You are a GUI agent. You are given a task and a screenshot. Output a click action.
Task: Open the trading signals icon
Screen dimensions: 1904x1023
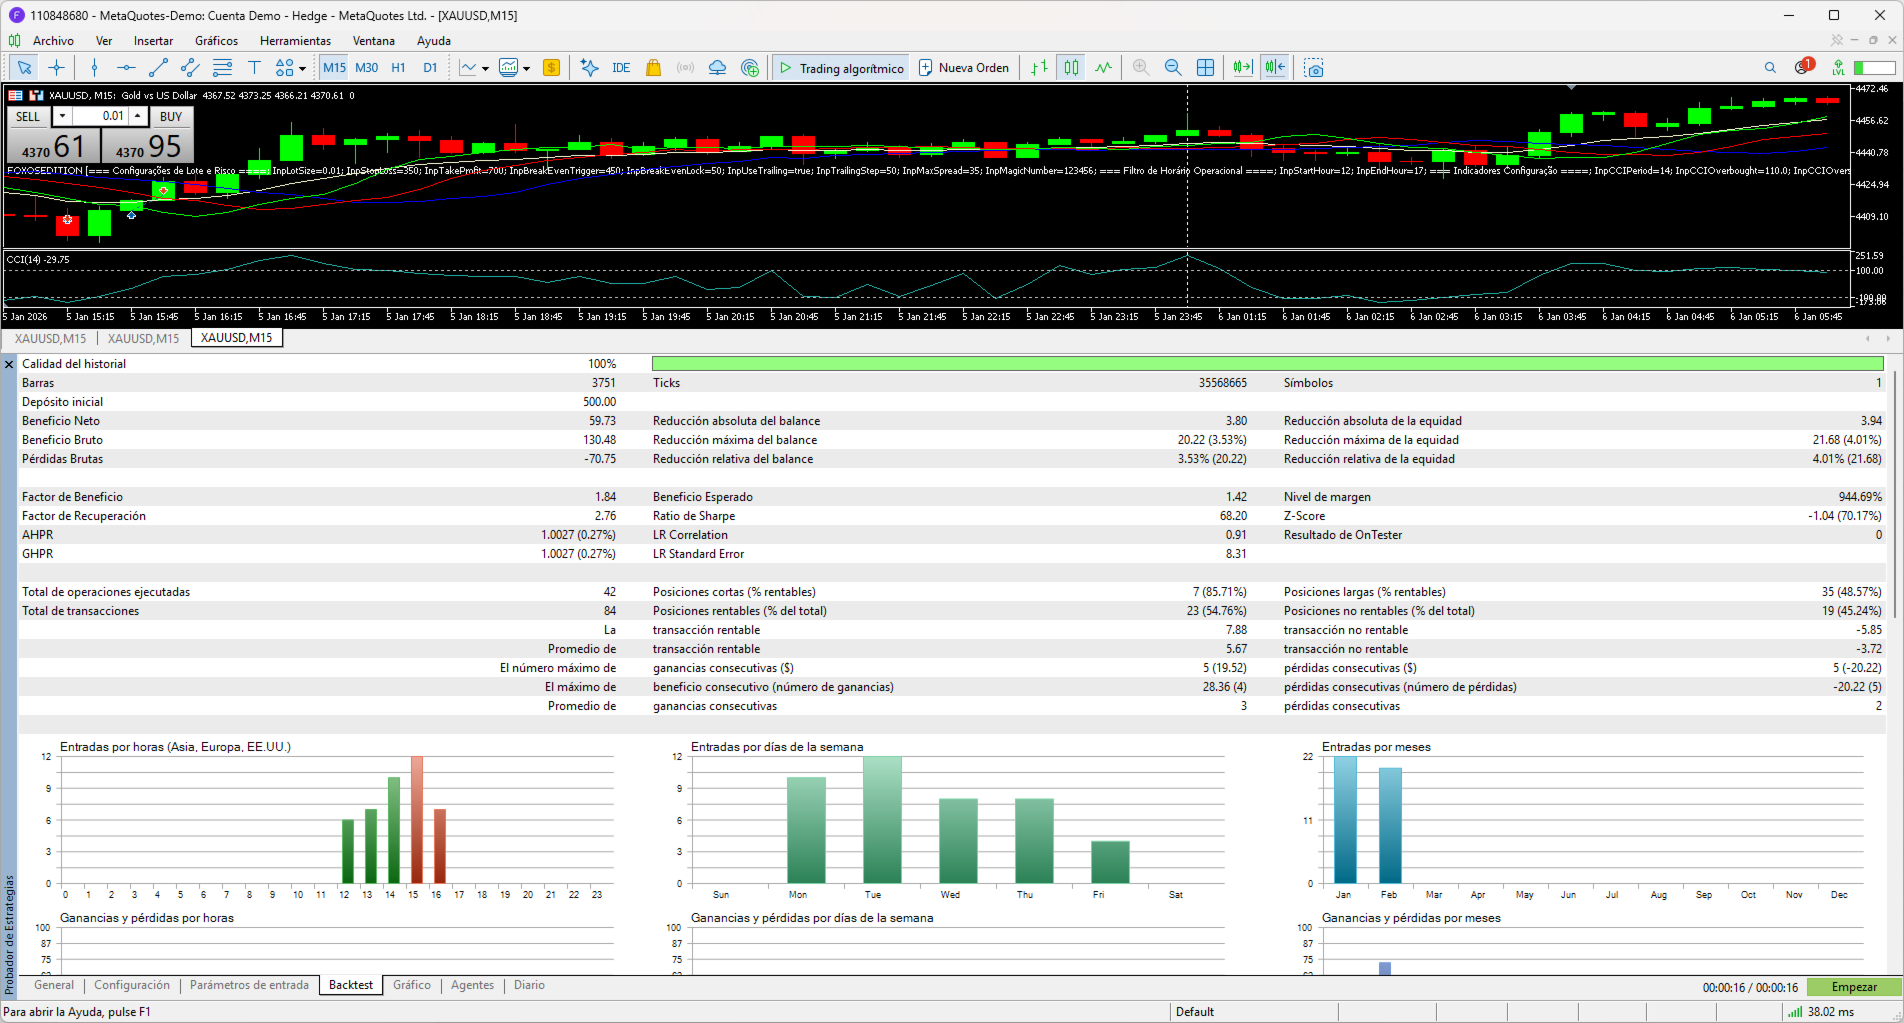(685, 68)
